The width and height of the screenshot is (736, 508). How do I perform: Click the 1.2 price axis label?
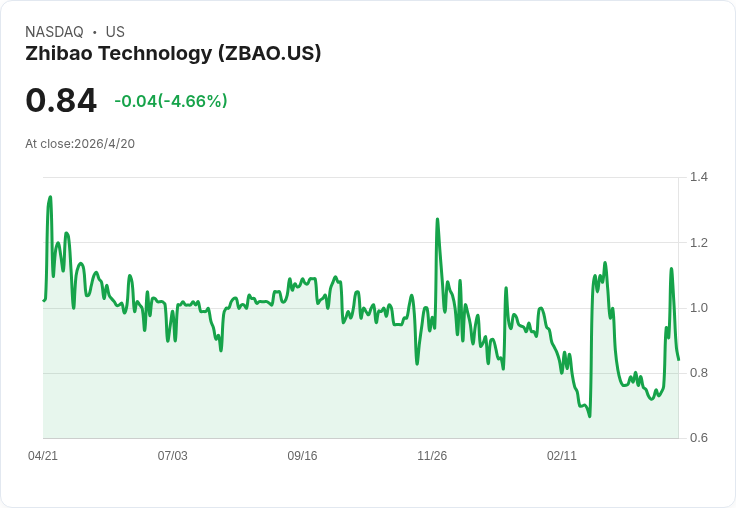coord(698,243)
